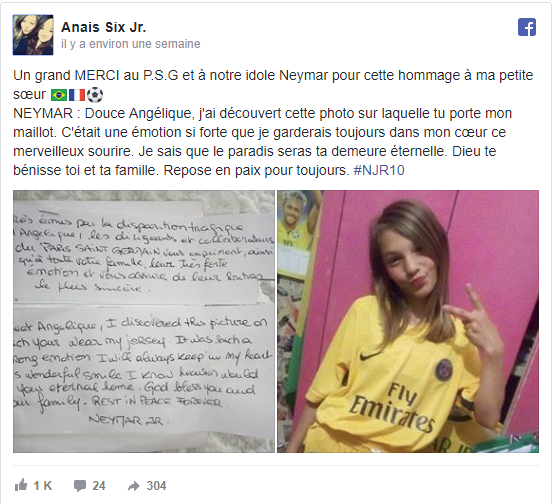This screenshot has width=554, height=504.
Task: Click the 24 comments count
Action: point(99,486)
